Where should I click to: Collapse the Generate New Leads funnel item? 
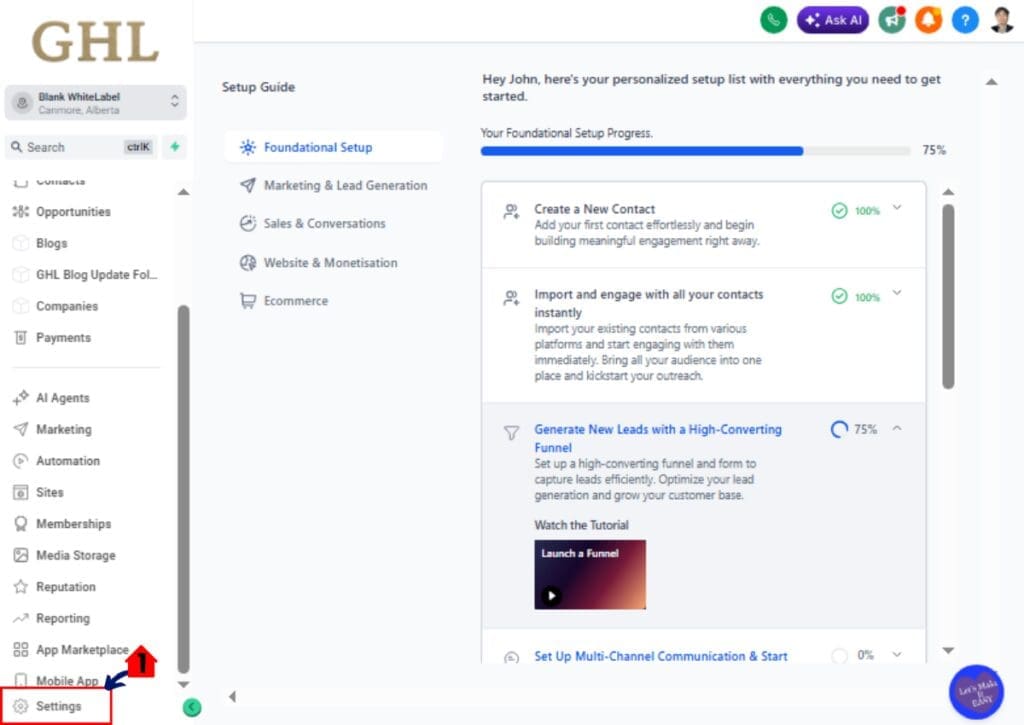click(897, 428)
